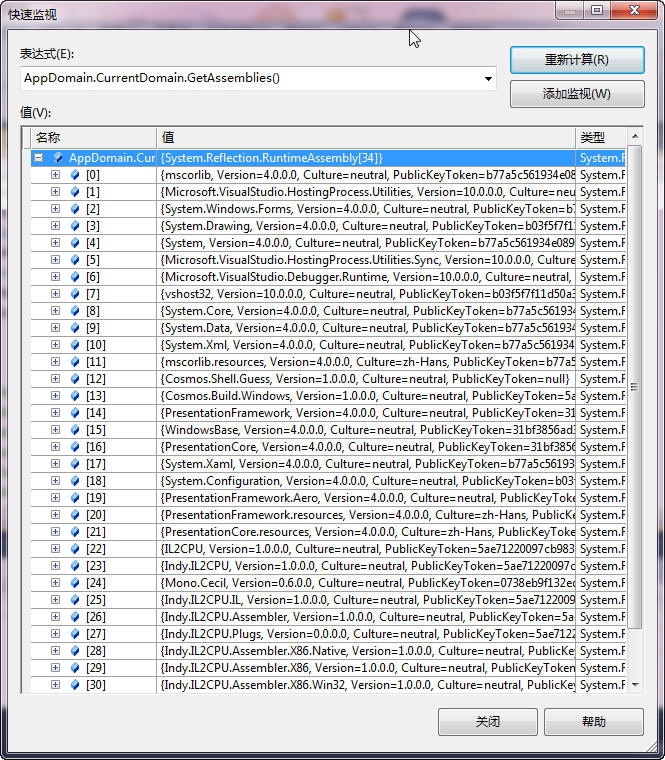
Task: Select the mscorlib.resources value cell
Action: [x=366, y=362]
